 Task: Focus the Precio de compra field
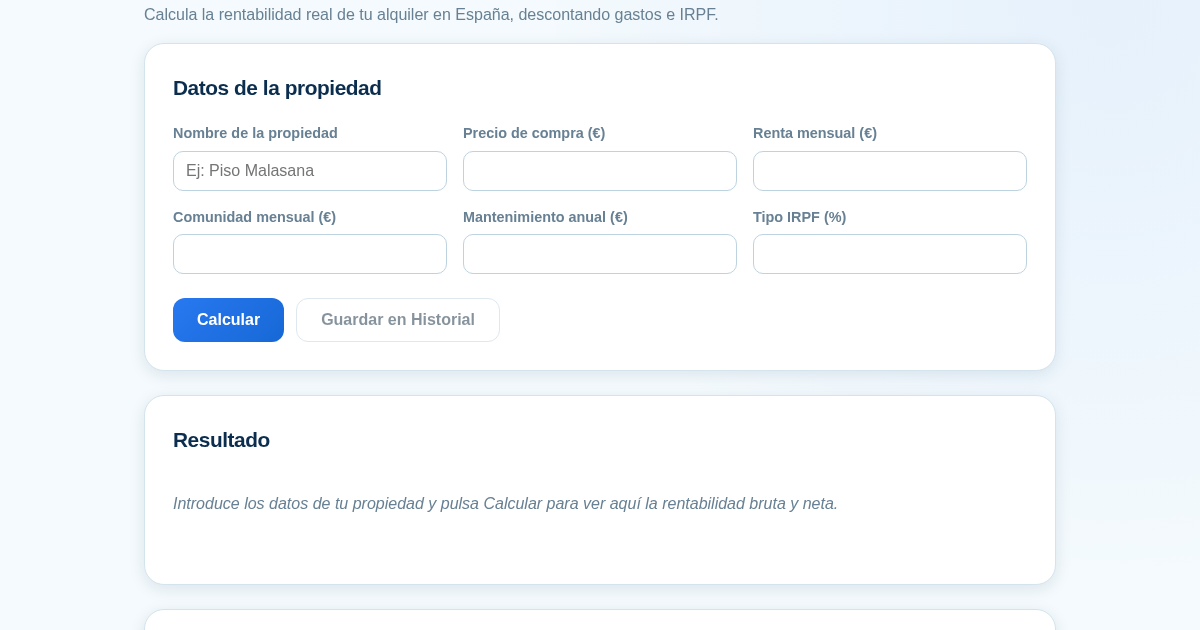600,171
